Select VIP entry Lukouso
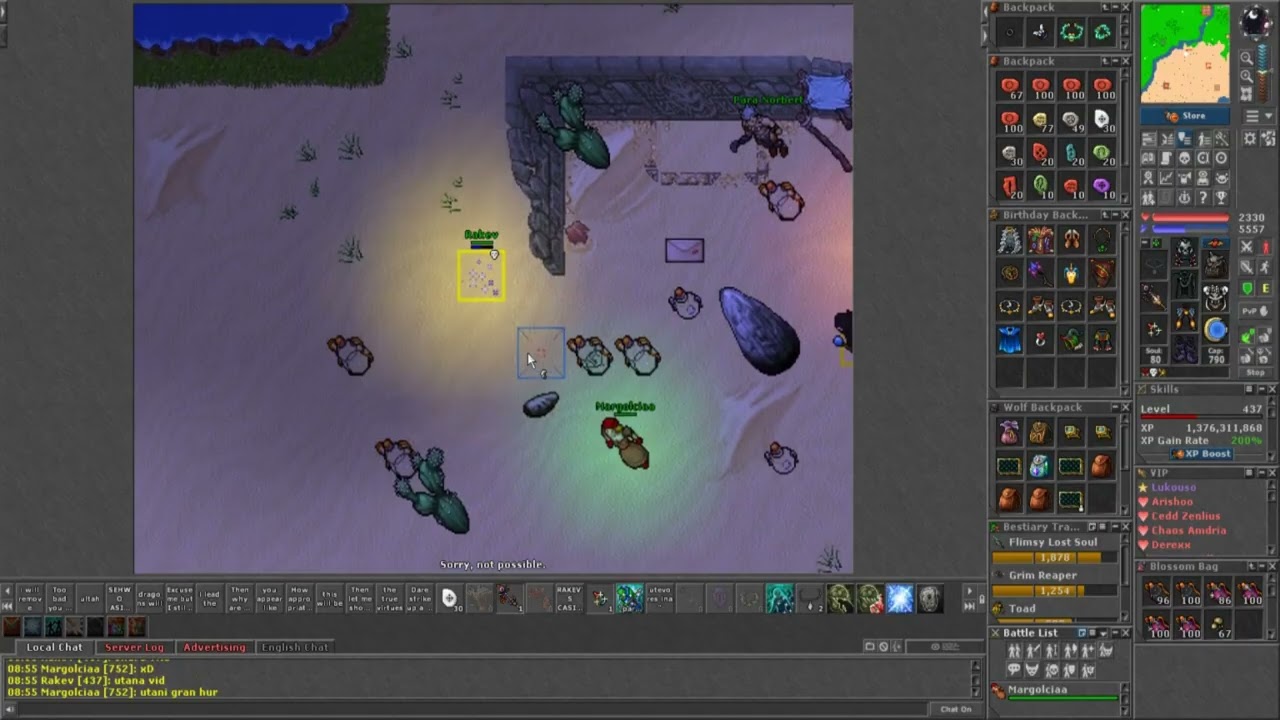 [1172, 488]
